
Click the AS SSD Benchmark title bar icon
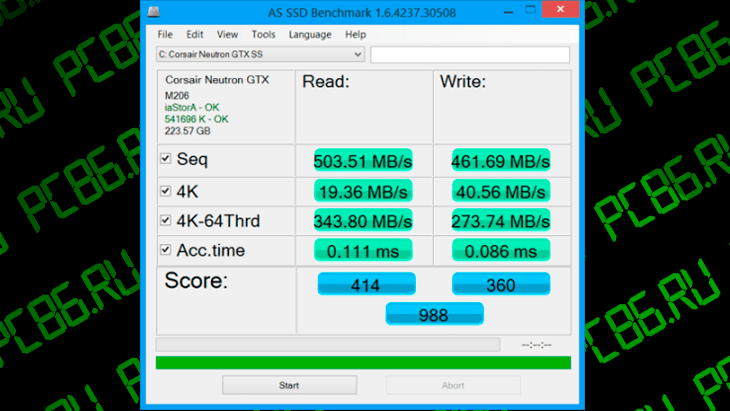(154, 12)
